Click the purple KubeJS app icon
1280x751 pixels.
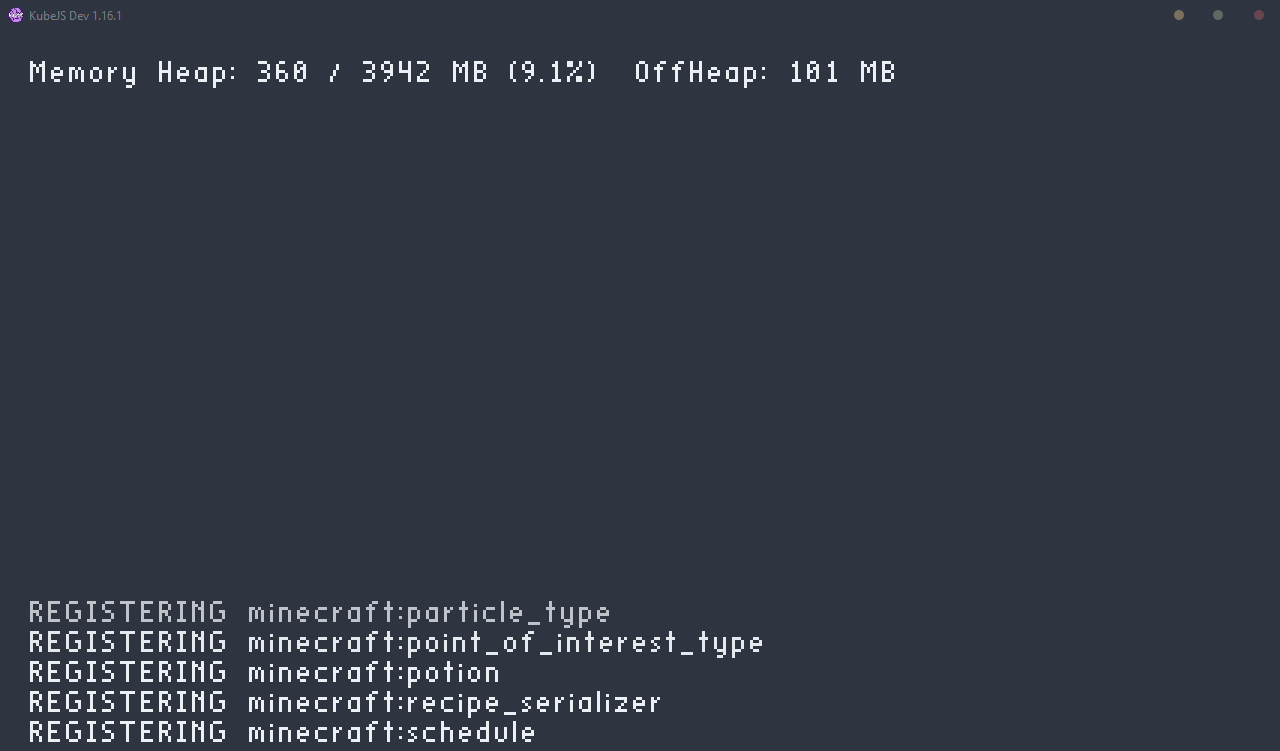click(x=15, y=15)
